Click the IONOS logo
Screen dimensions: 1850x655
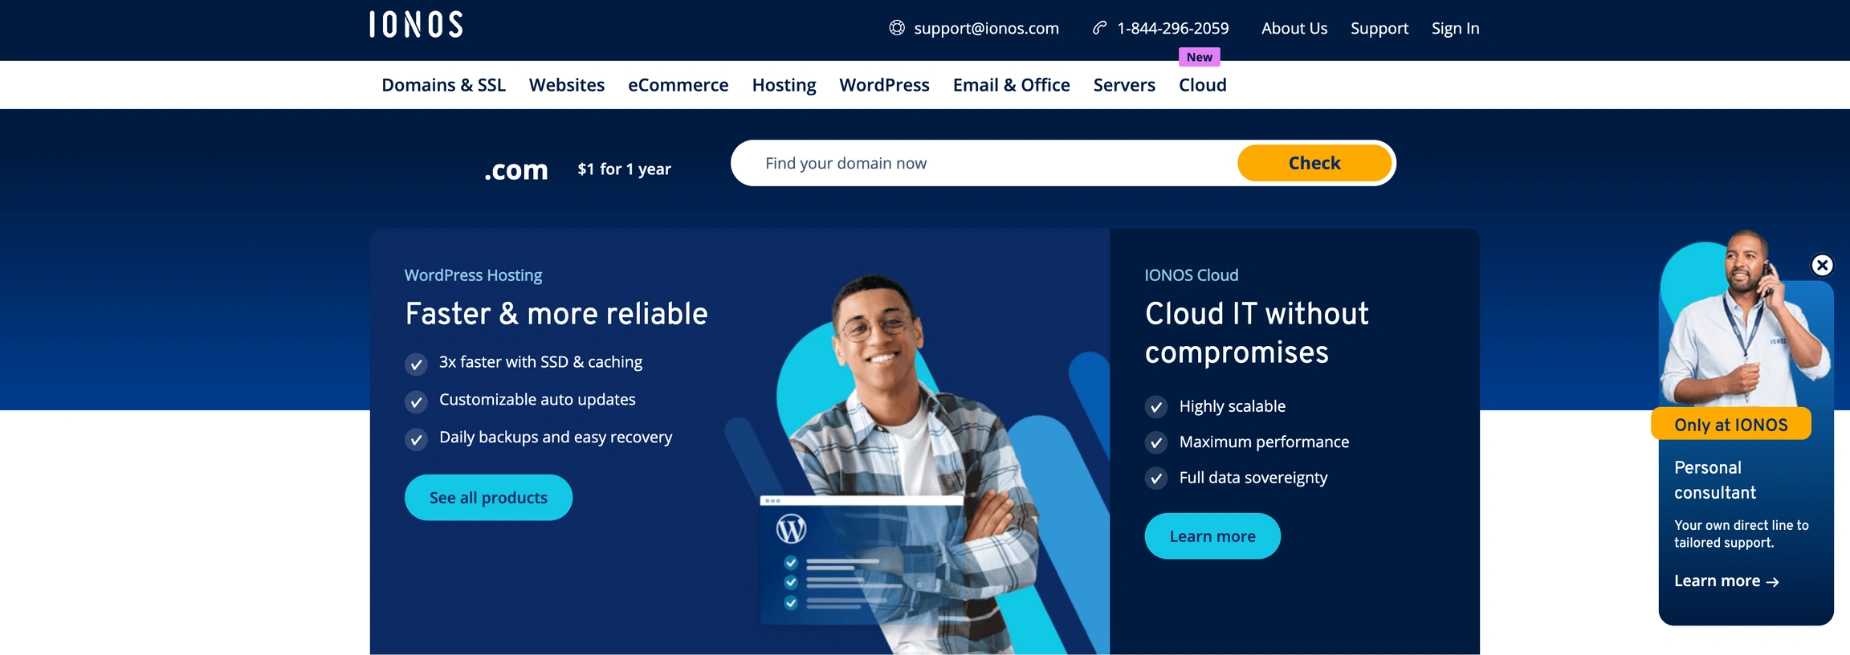coord(416,25)
